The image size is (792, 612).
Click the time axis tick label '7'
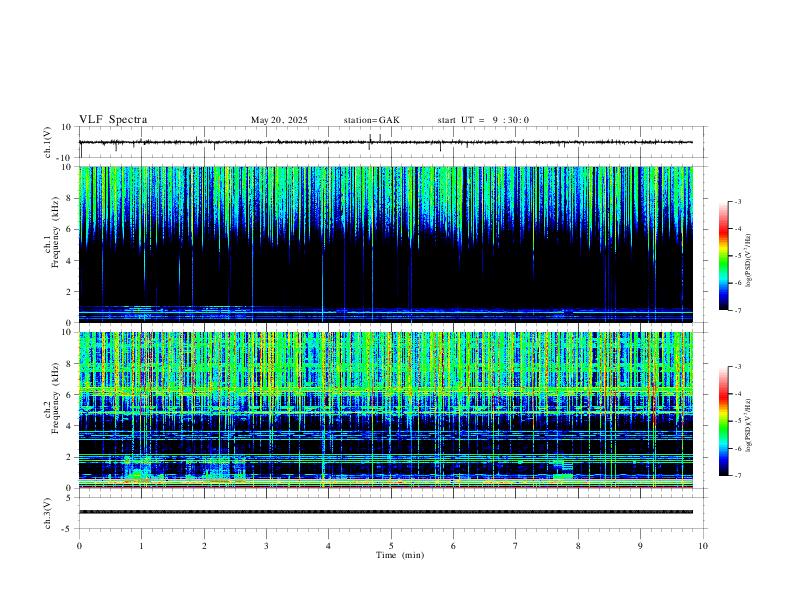516,546
